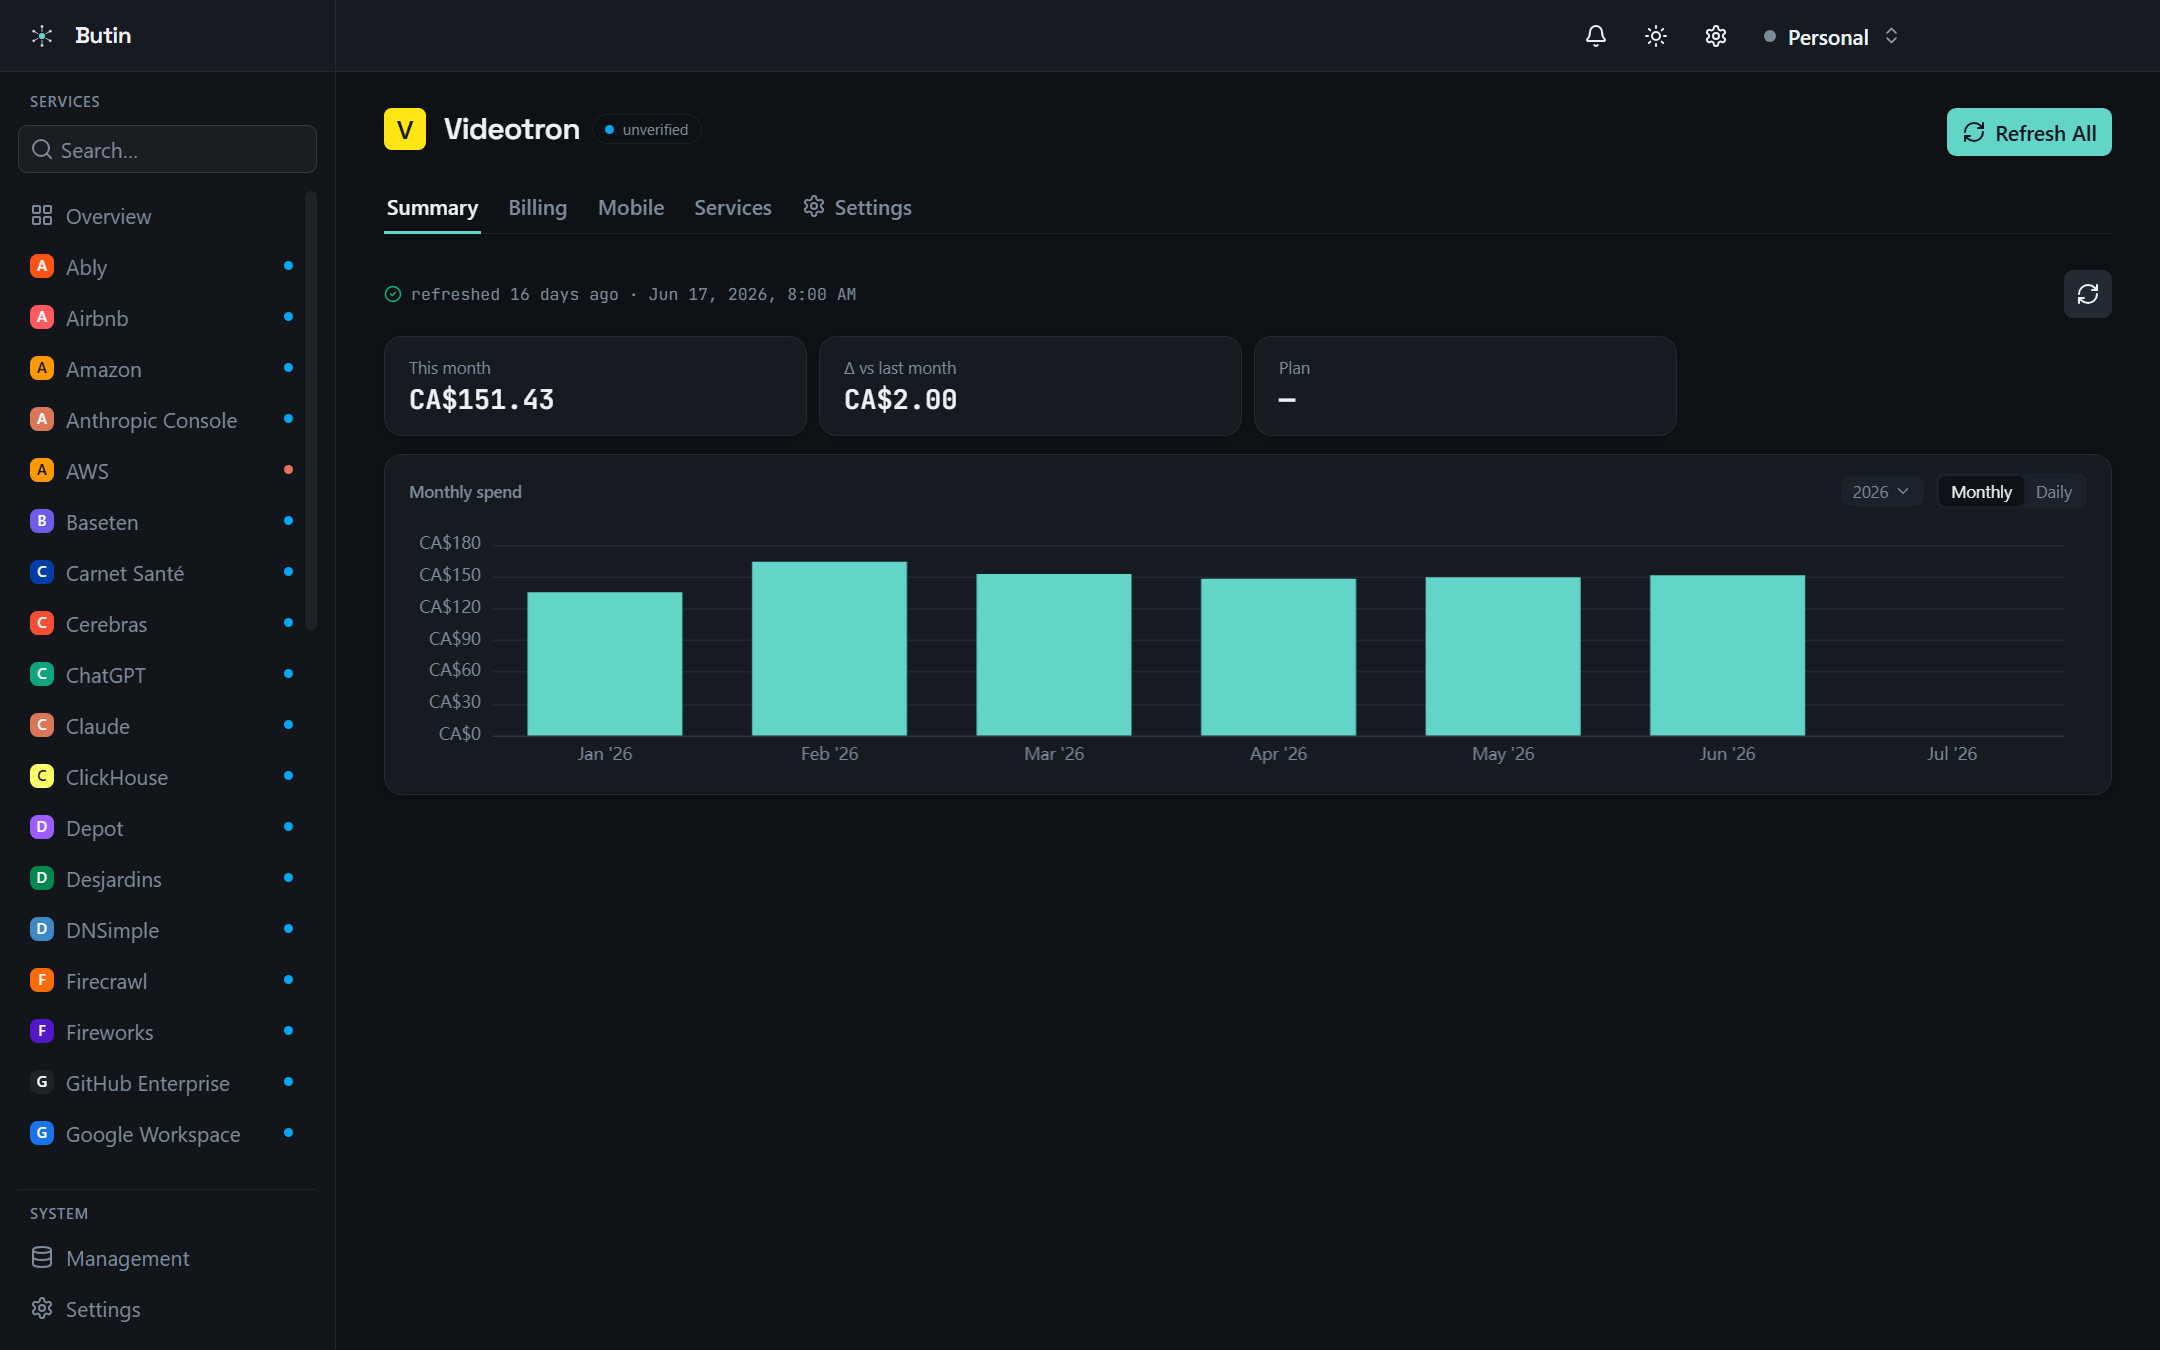The width and height of the screenshot is (2160, 1350).
Task: Click the Carnet Santé icon
Action: point(42,572)
